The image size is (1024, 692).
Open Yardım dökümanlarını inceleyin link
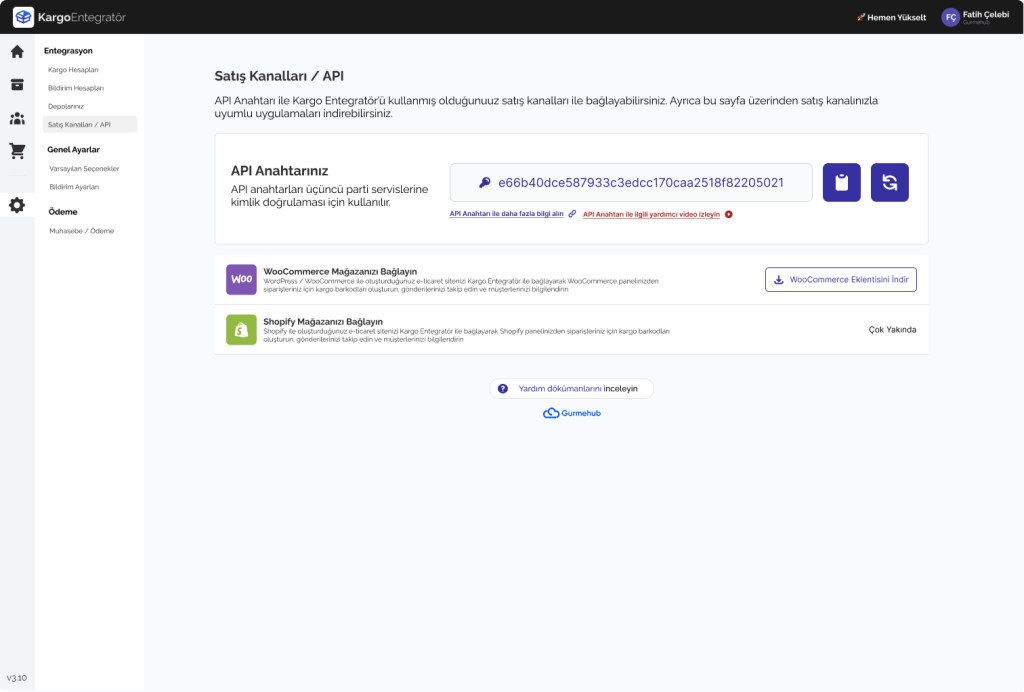coord(571,389)
